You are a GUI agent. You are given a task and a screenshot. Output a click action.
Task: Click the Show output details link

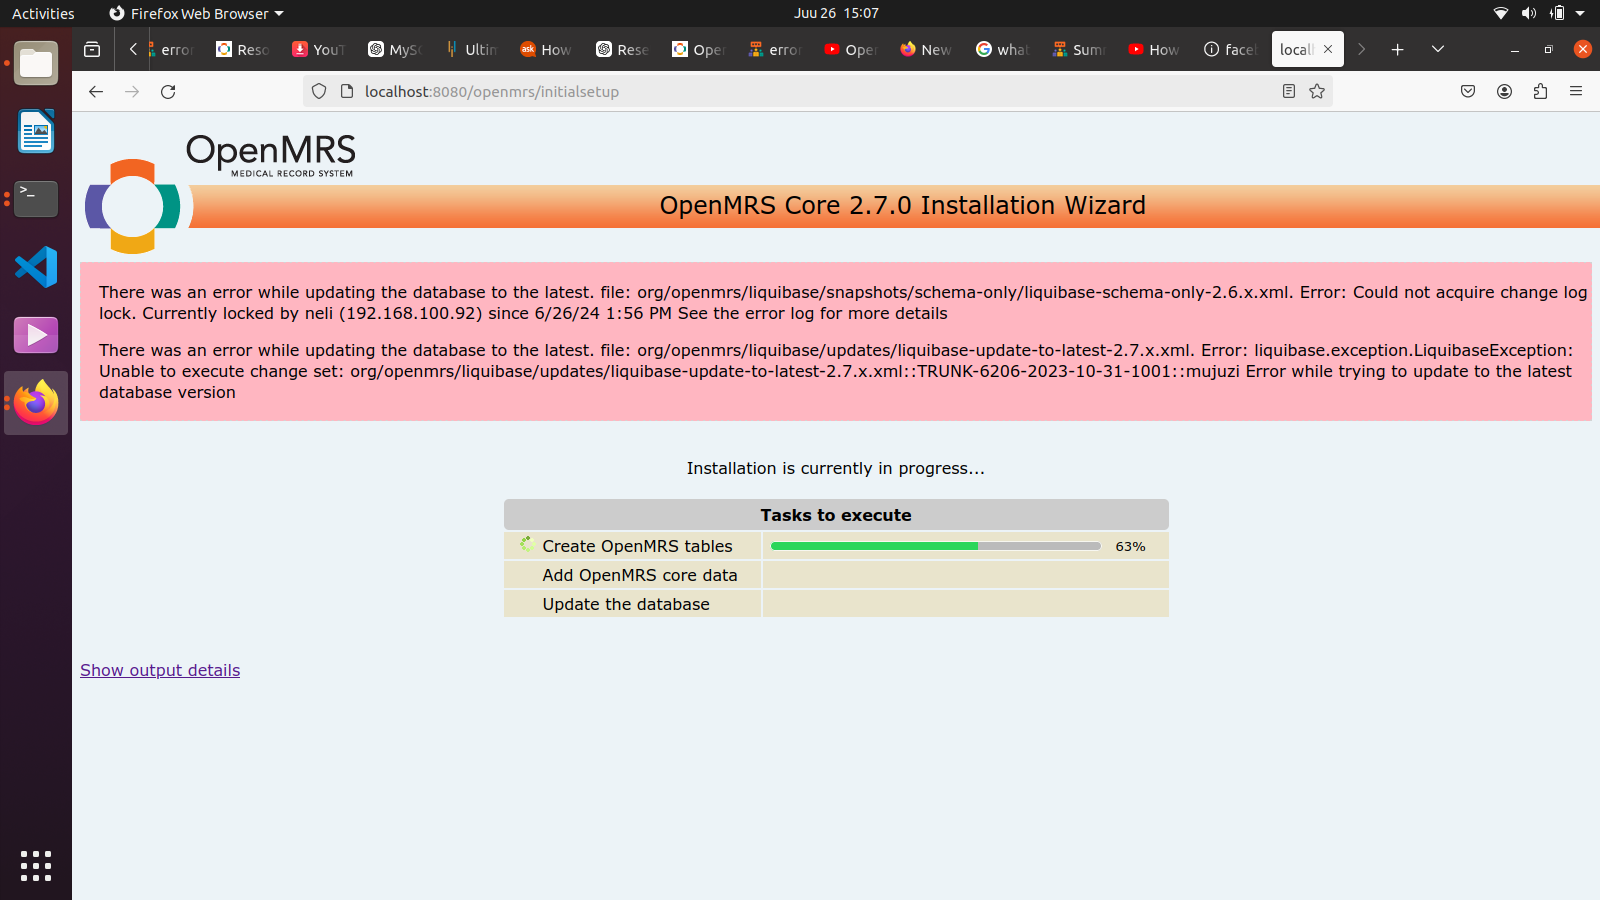(x=160, y=670)
